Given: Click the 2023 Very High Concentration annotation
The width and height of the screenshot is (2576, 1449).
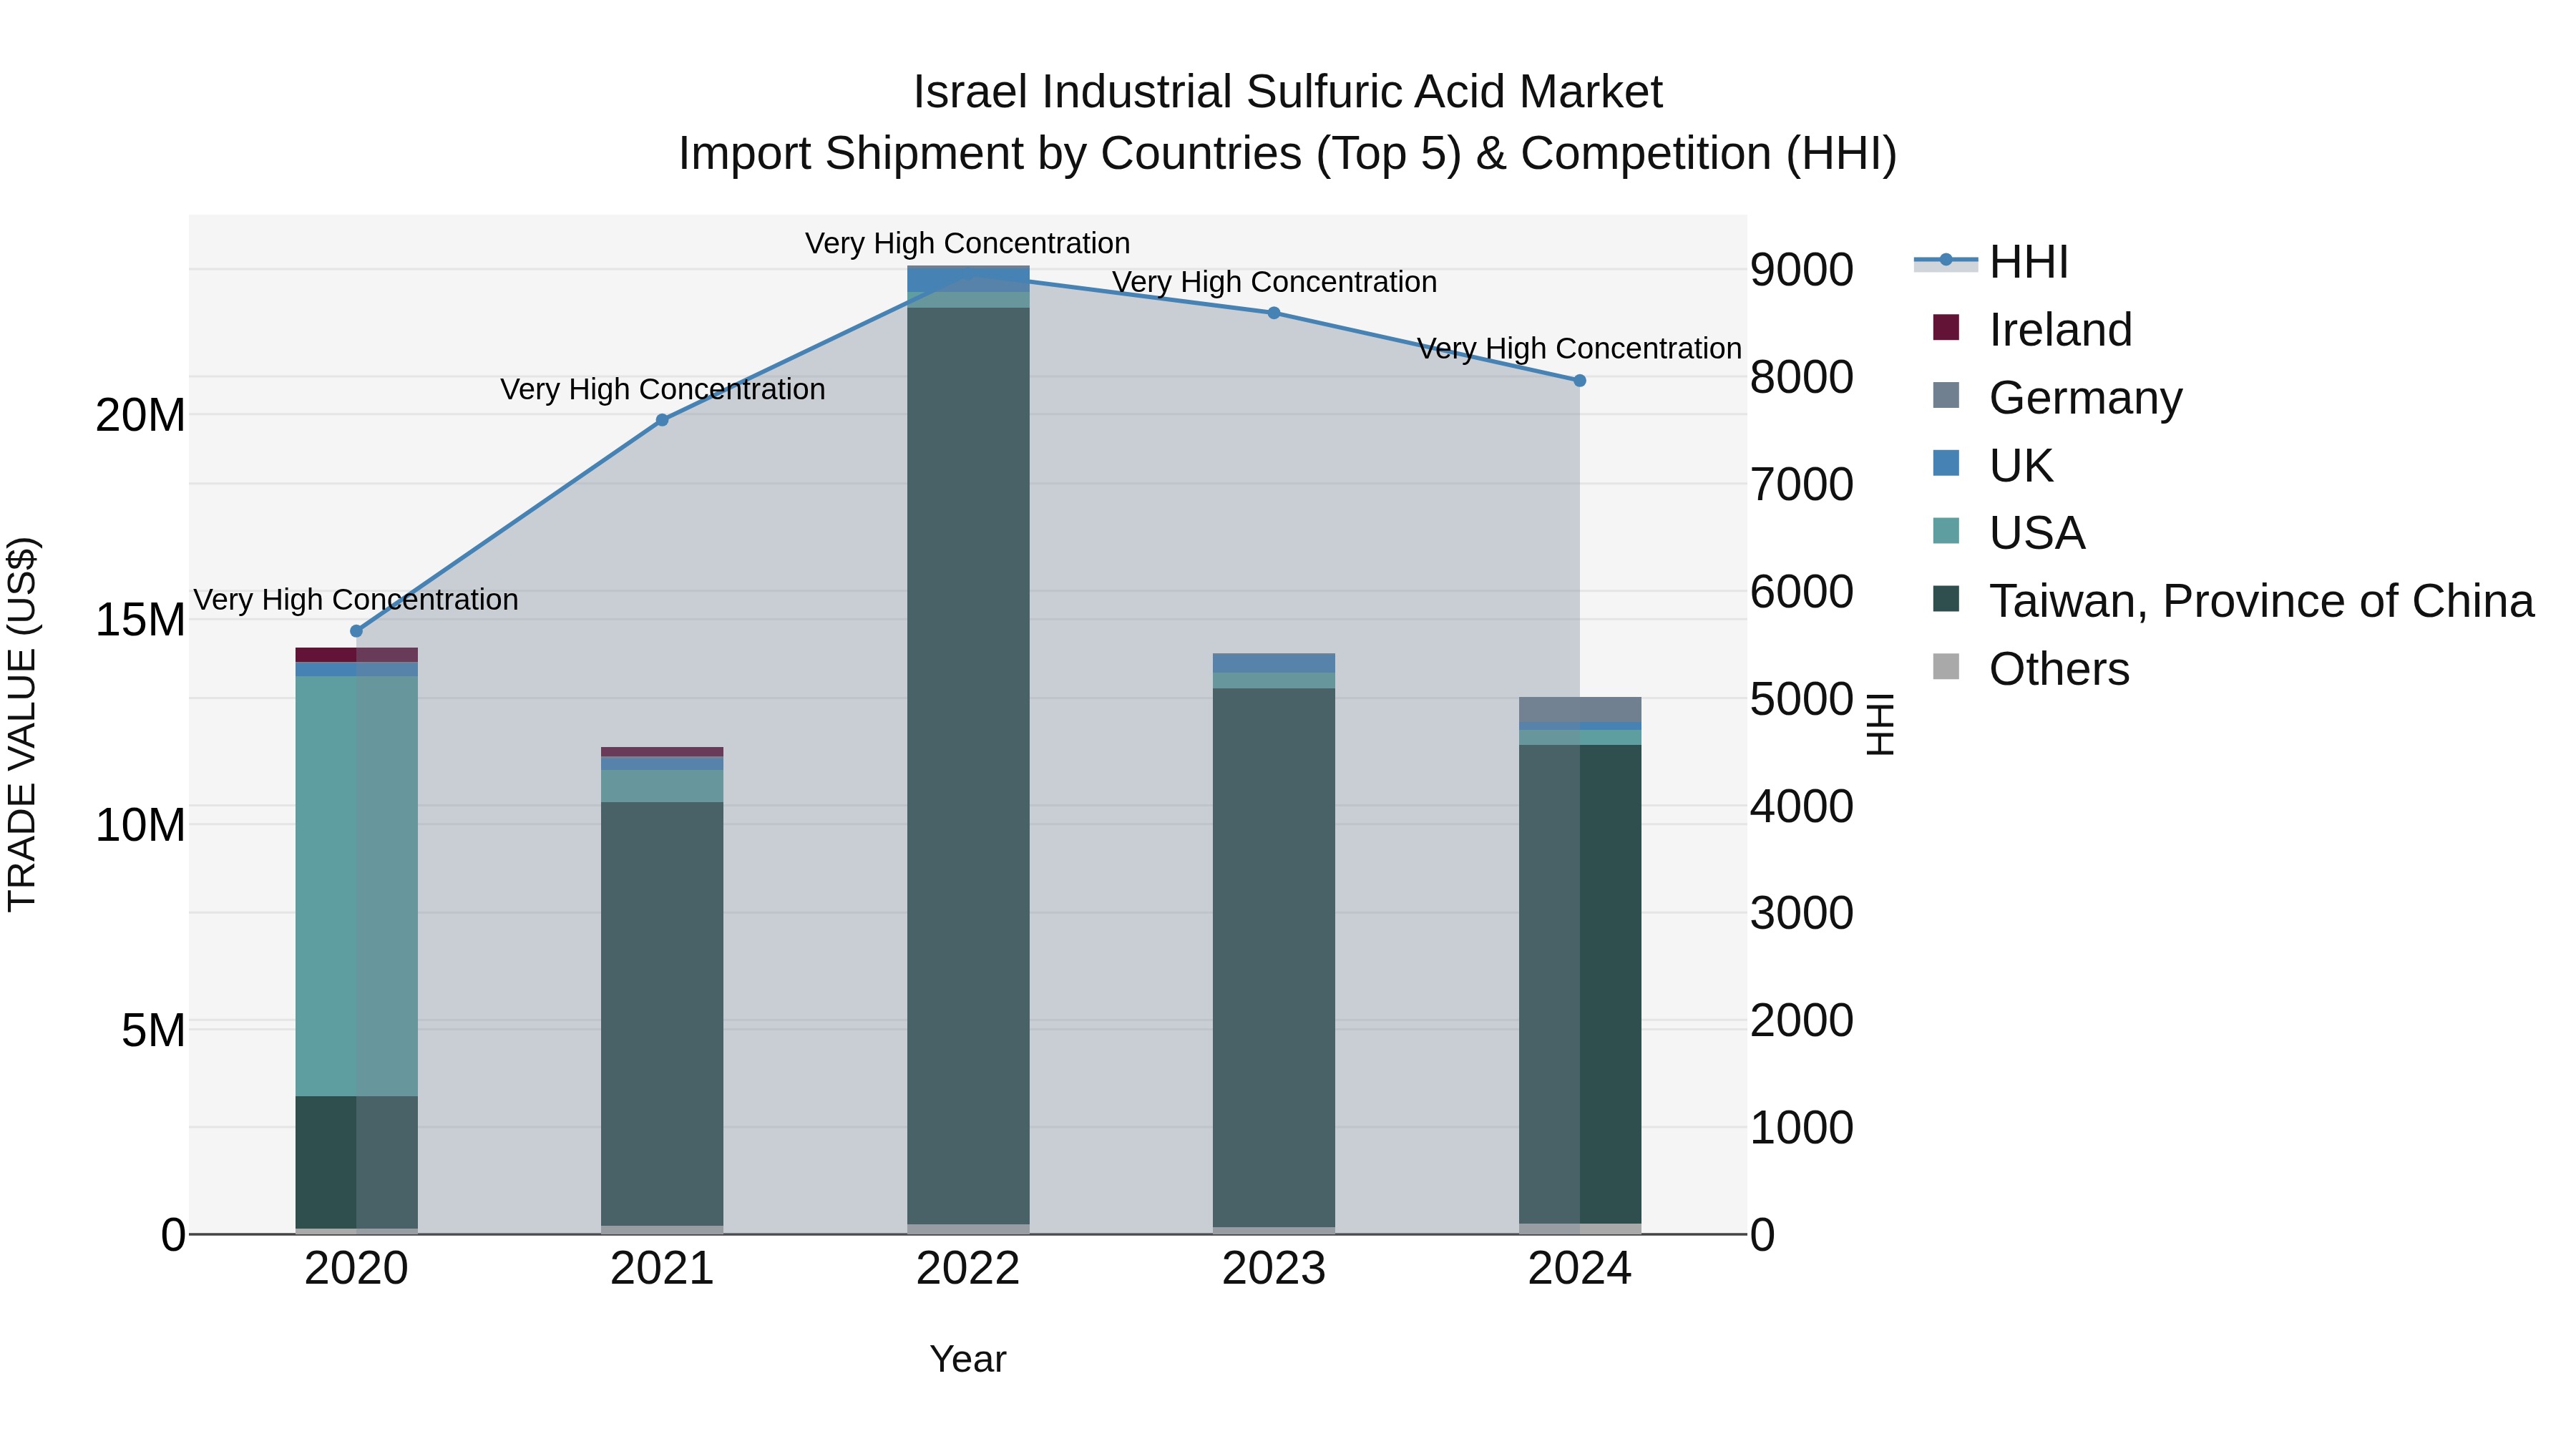Looking at the screenshot, I should 1275,282.
